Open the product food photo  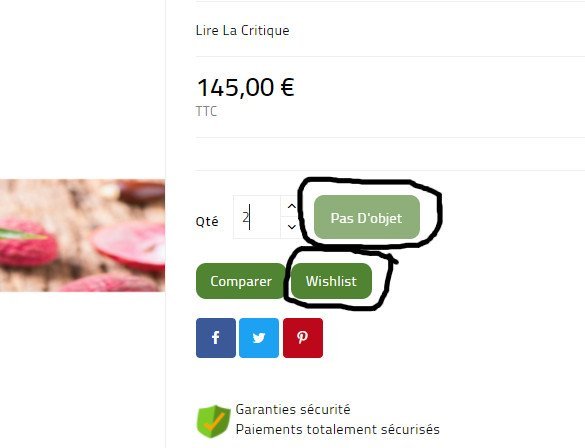click(x=82, y=235)
